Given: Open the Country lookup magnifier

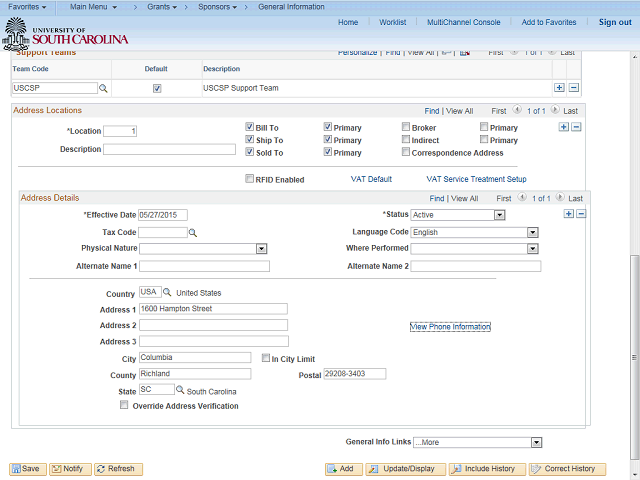Looking at the screenshot, I should pos(168,293).
